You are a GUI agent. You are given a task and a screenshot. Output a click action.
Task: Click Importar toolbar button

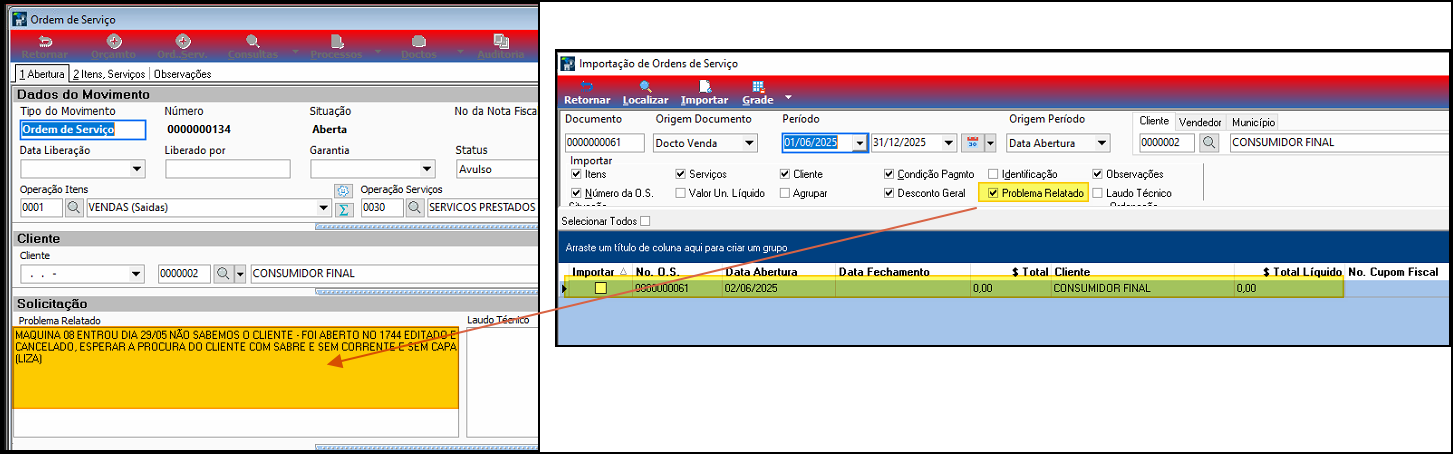coord(704,93)
